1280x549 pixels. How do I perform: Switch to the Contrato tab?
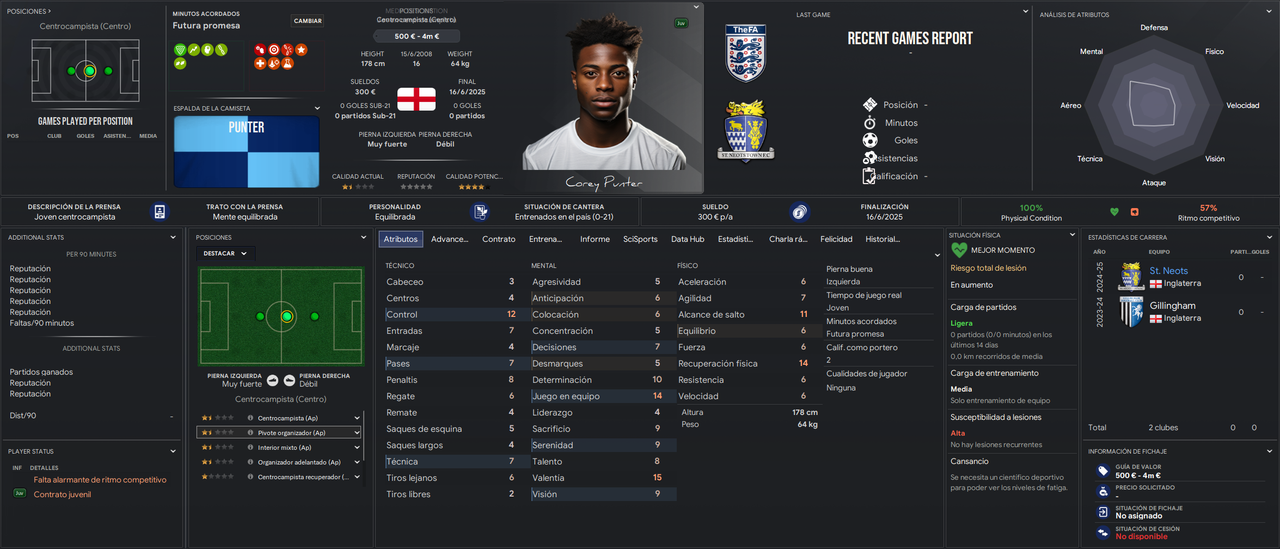click(x=499, y=239)
